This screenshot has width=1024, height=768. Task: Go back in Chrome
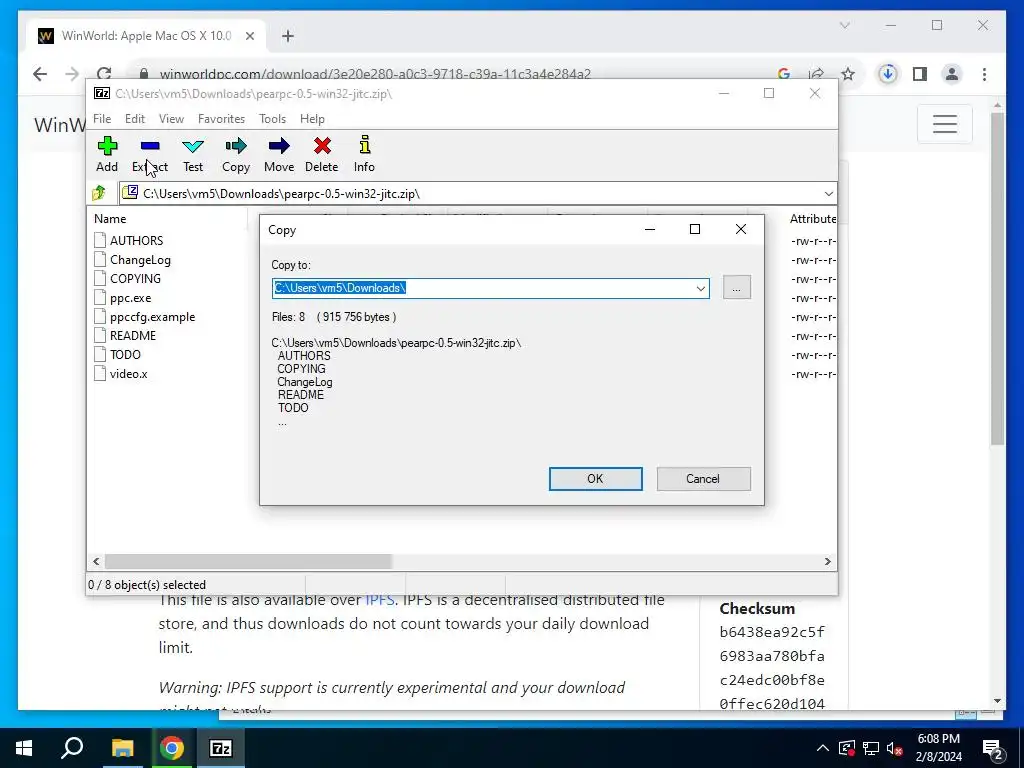point(40,74)
